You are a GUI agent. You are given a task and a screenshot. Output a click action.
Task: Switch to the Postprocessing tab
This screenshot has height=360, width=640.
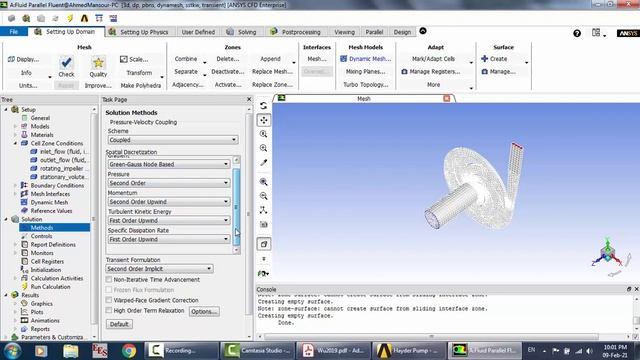pos(296,32)
